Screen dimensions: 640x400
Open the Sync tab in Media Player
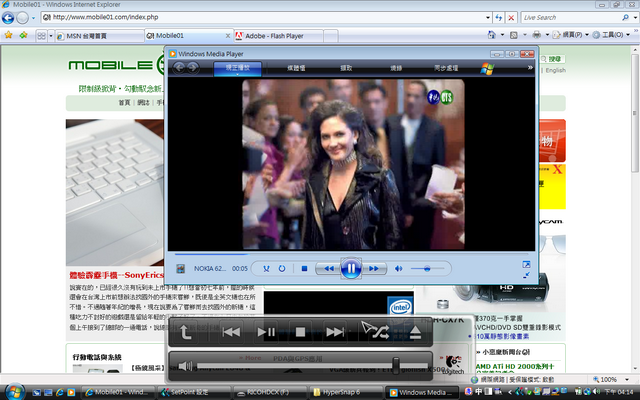(x=446, y=68)
